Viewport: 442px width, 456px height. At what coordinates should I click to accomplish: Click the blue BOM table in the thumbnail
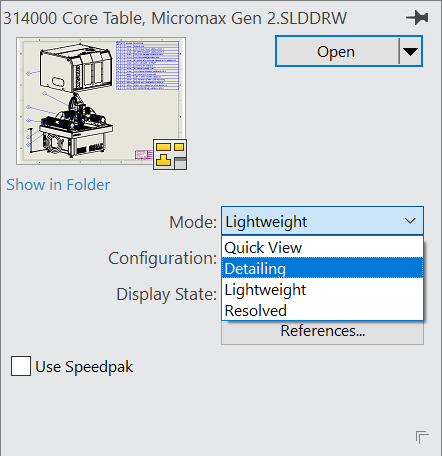[x=147, y=65]
